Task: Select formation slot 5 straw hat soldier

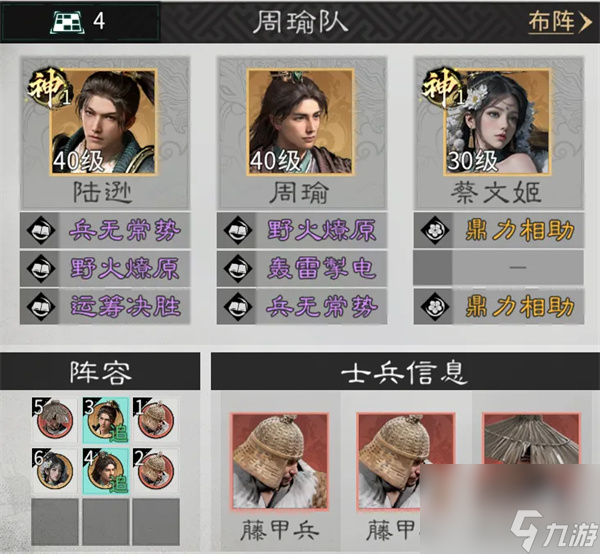Action: (x=54, y=420)
